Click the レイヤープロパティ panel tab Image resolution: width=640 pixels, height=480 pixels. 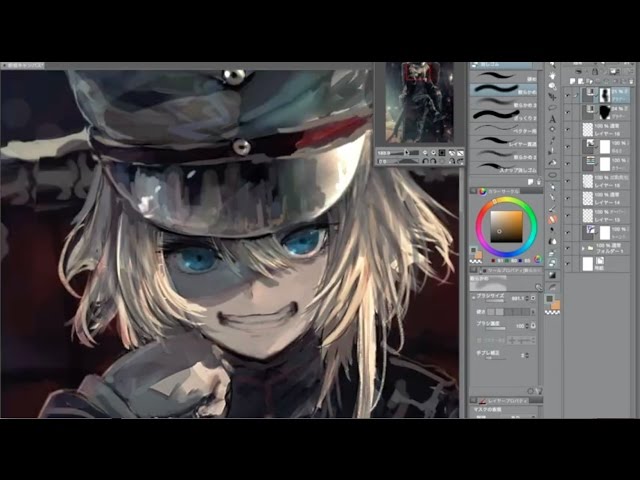[x=504, y=400]
